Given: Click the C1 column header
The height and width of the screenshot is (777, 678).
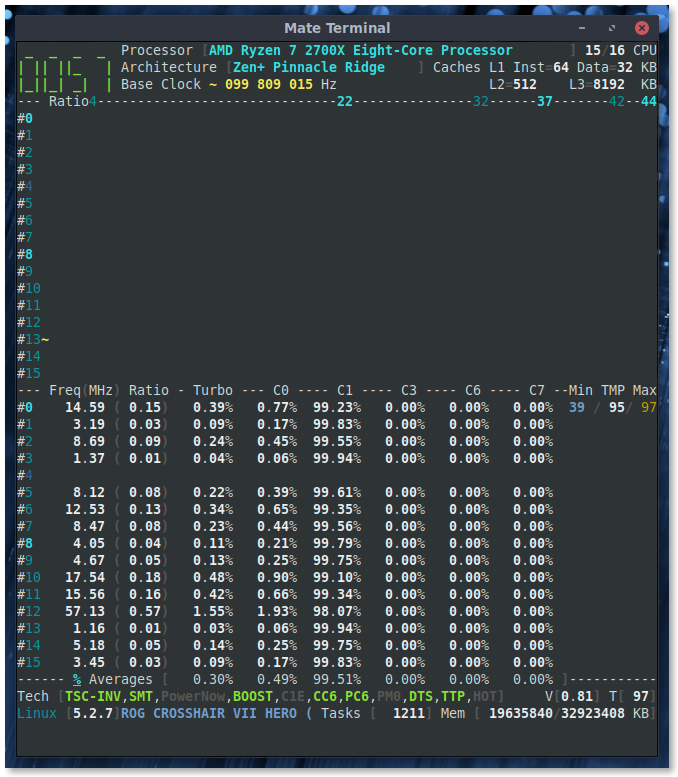Looking at the screenshot, I should pos(345,390).
